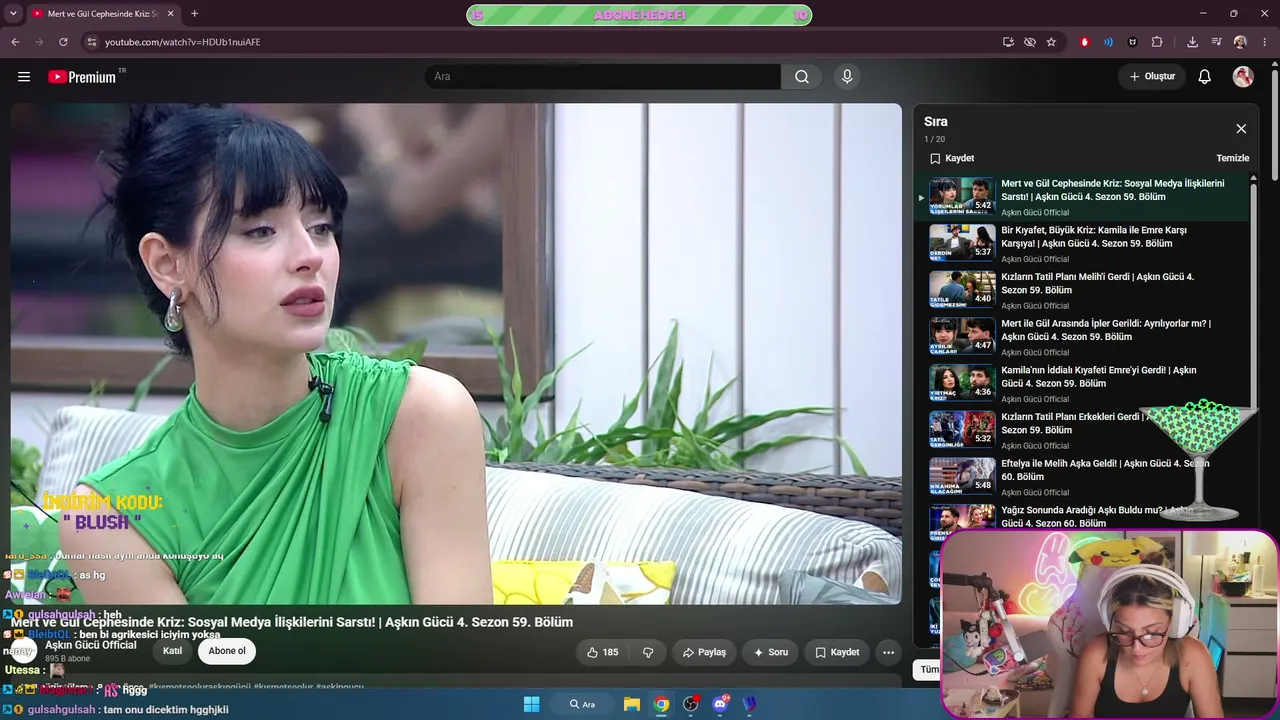Open the Chrome extensions puzzle menu

(x=1157, y=42)
